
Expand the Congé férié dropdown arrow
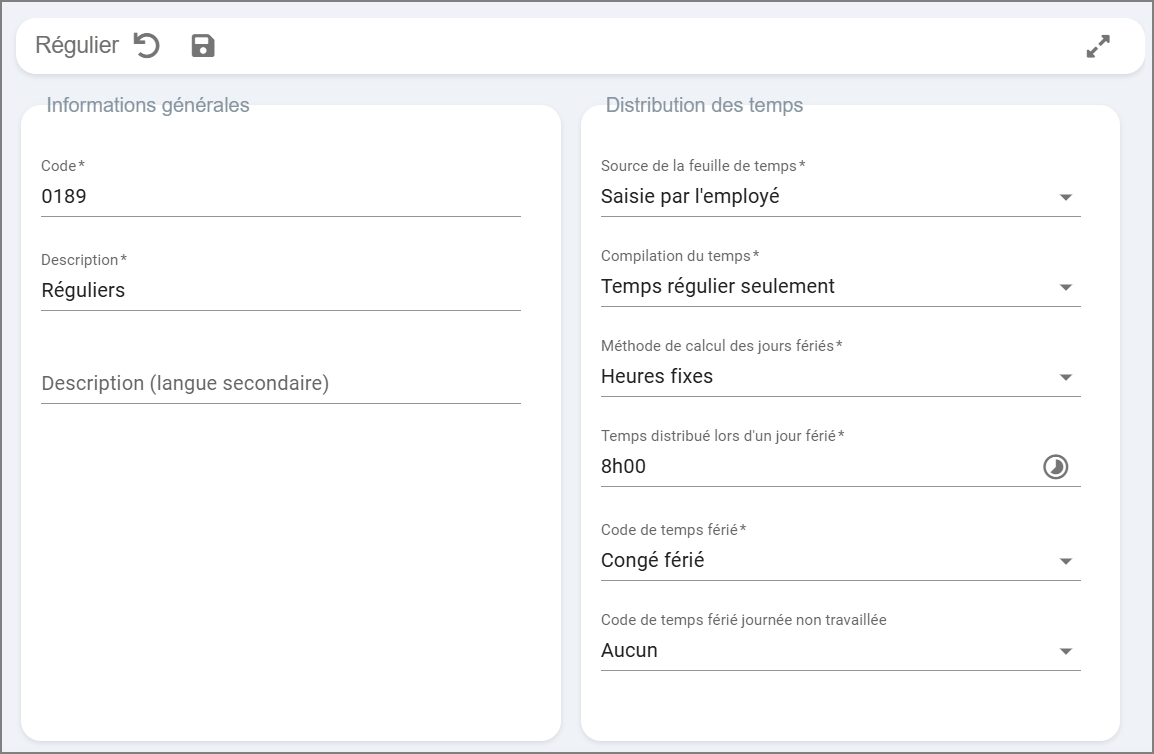pos(1065,561)
